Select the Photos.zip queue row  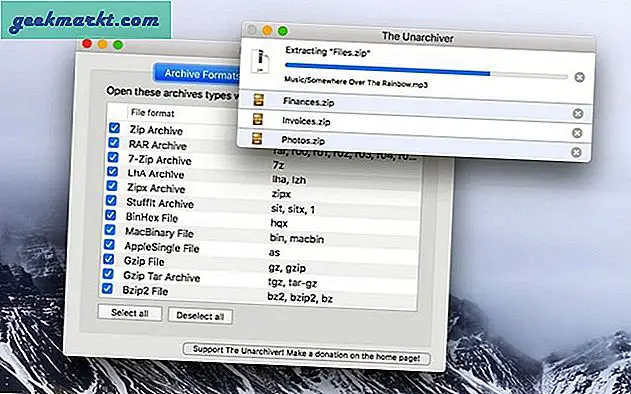coord(413,146)
